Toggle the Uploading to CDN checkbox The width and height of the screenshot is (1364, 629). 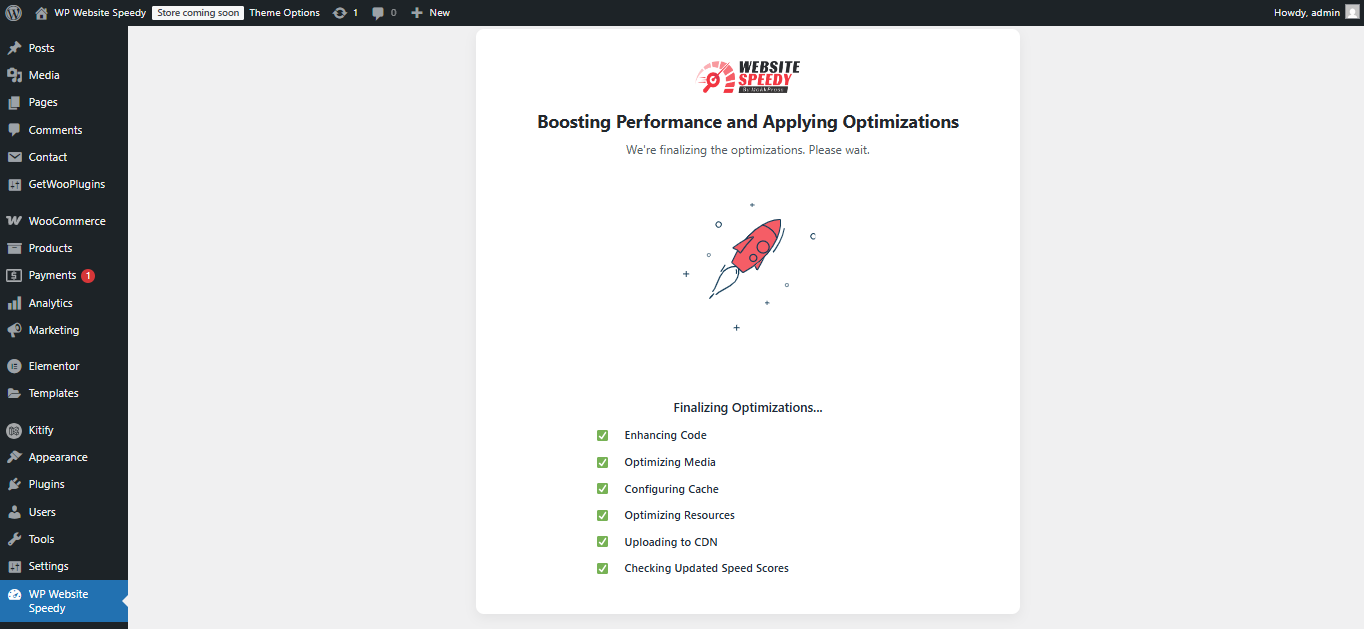(x=602, y=542)
